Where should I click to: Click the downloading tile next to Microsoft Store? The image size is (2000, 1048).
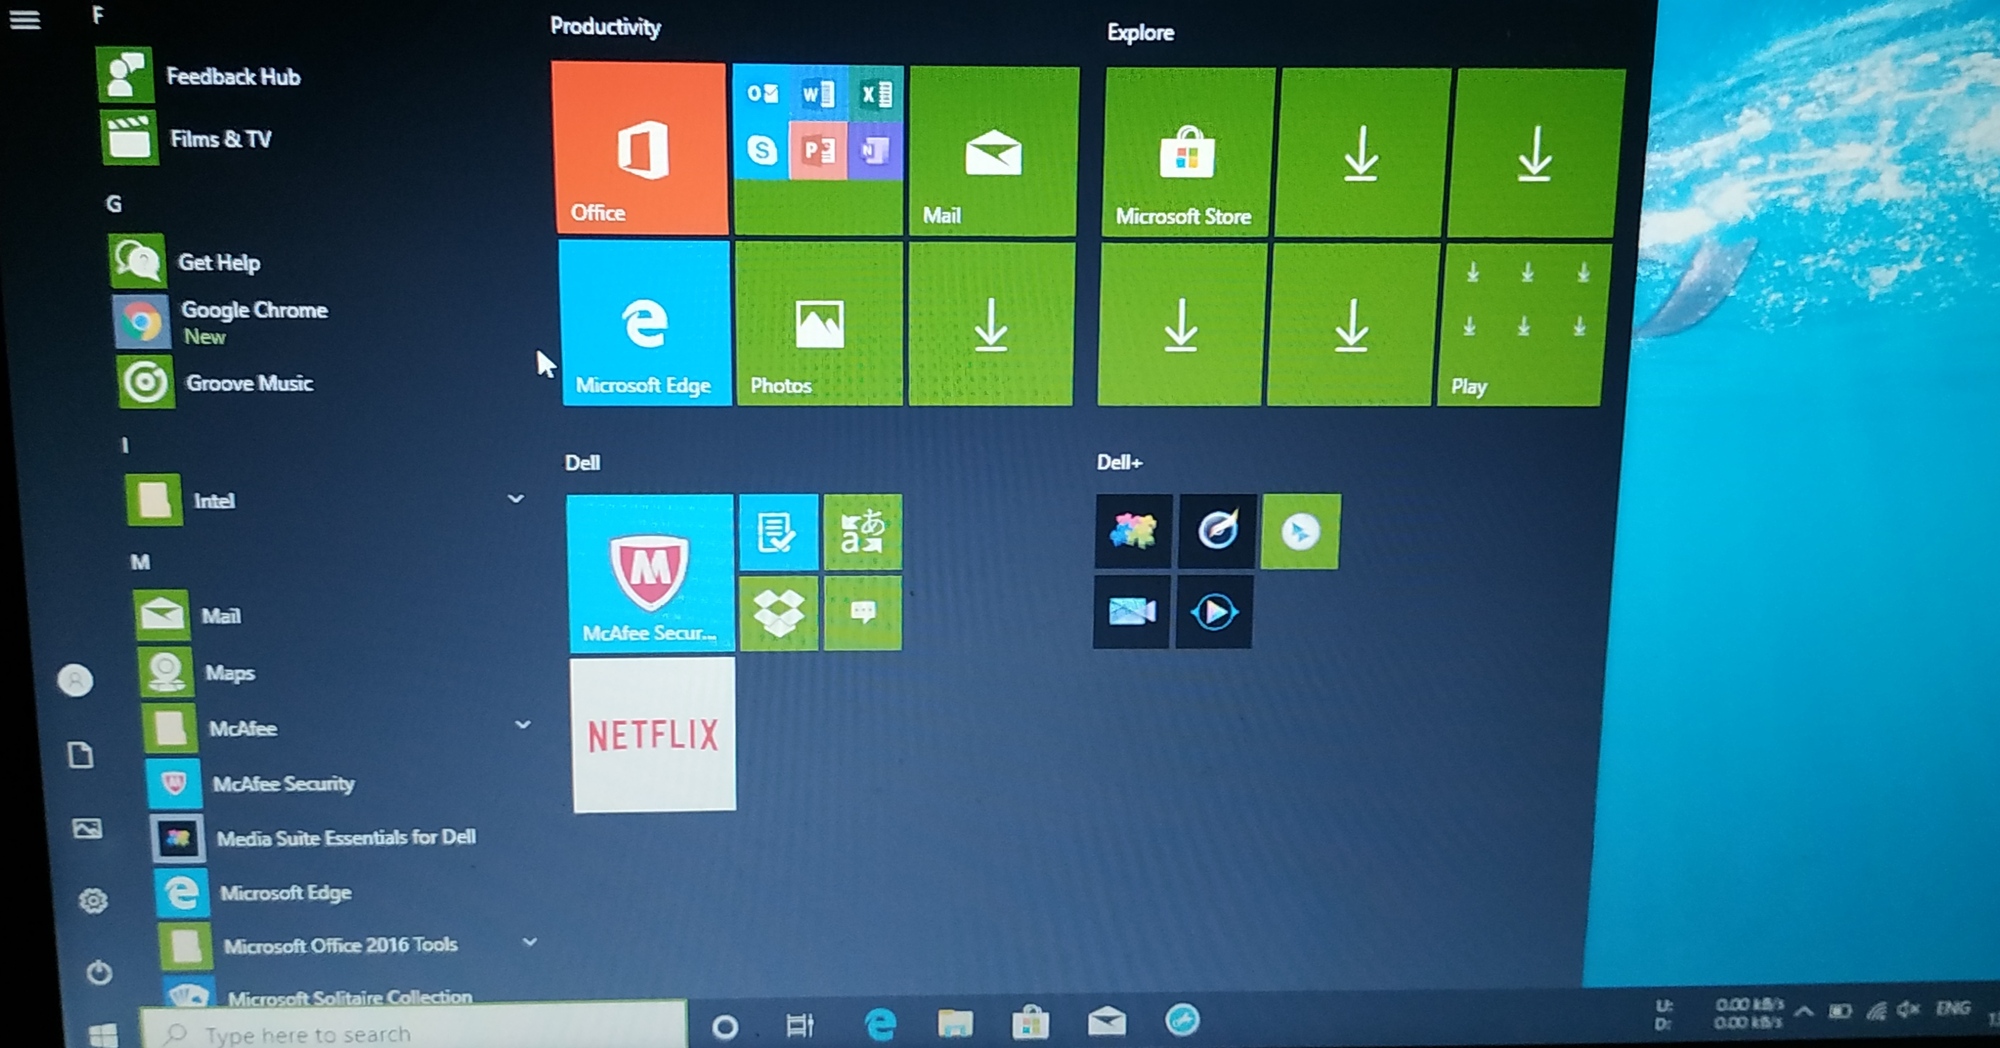pos(1362,153)
